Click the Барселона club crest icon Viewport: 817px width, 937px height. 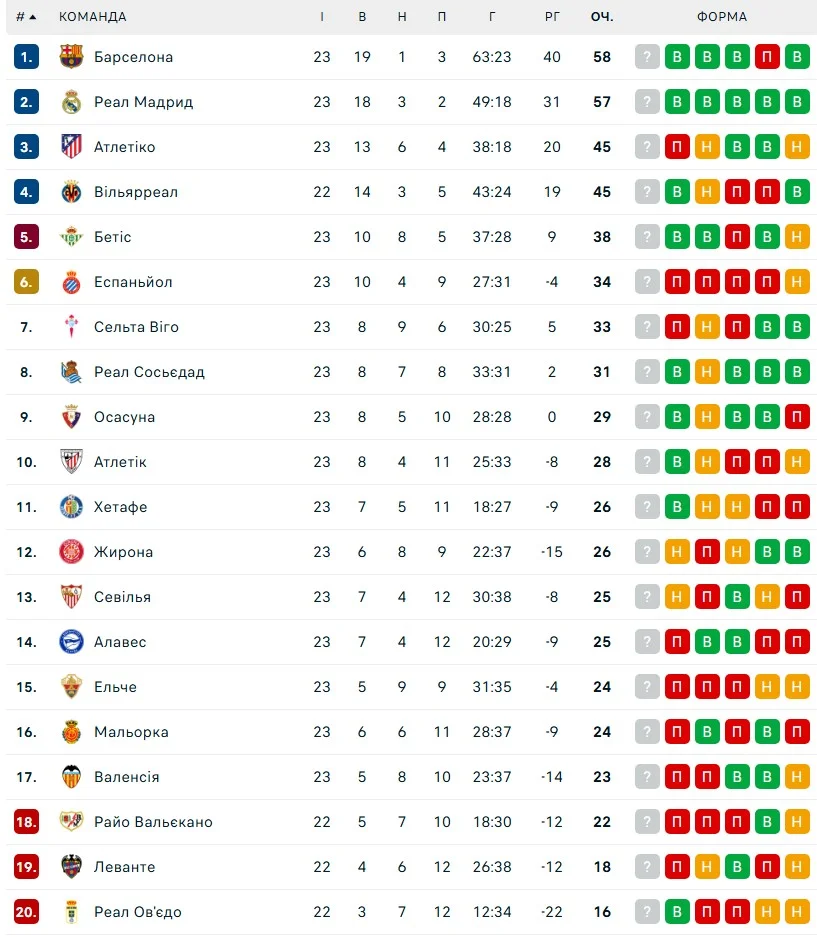71,57
